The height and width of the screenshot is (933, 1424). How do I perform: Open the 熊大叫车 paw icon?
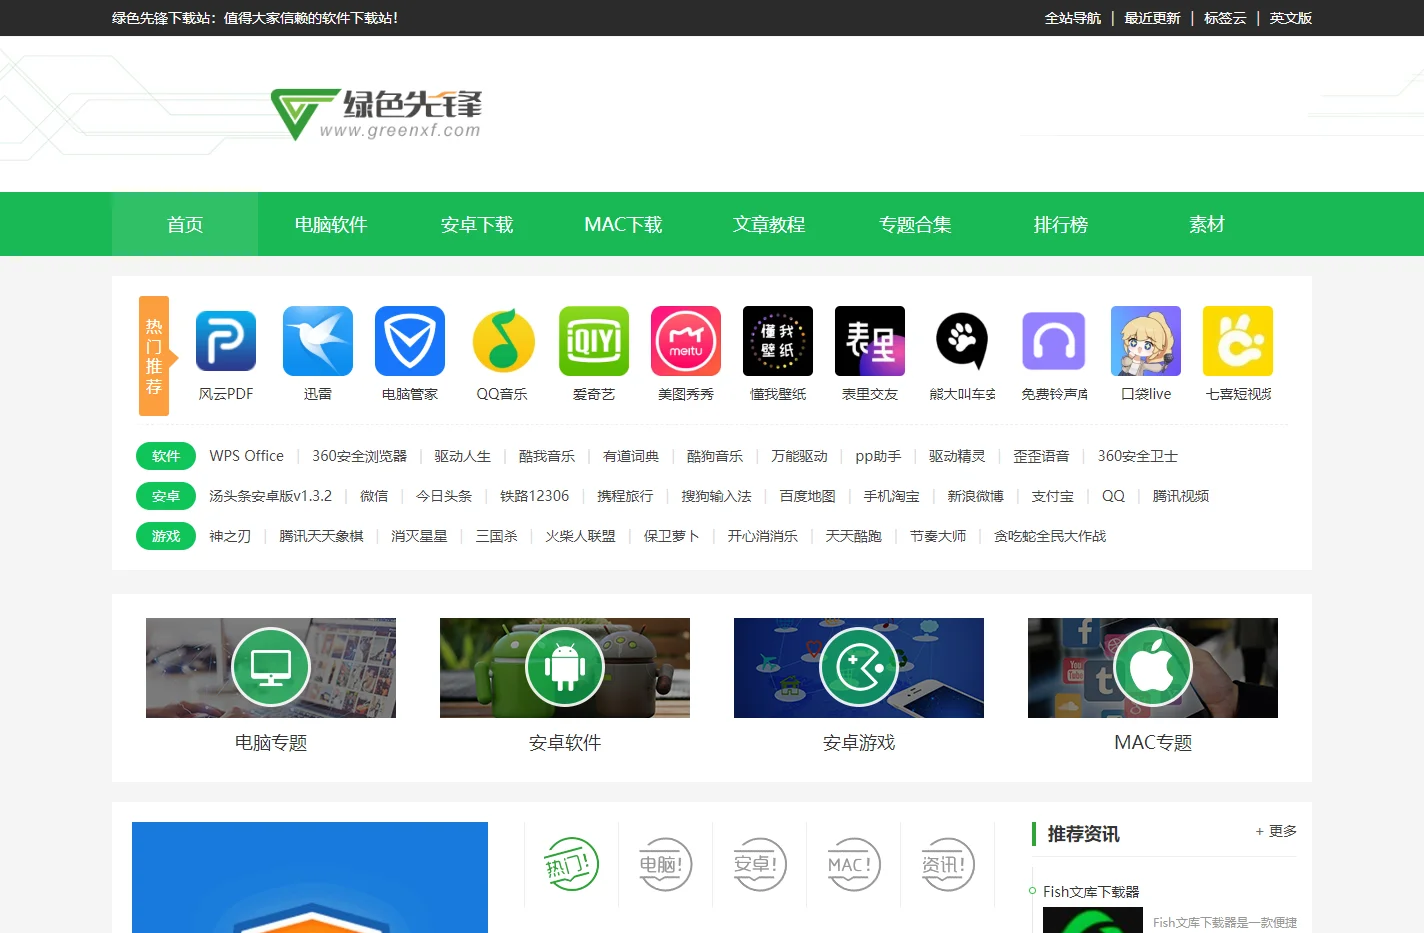[x=962, y=341]
